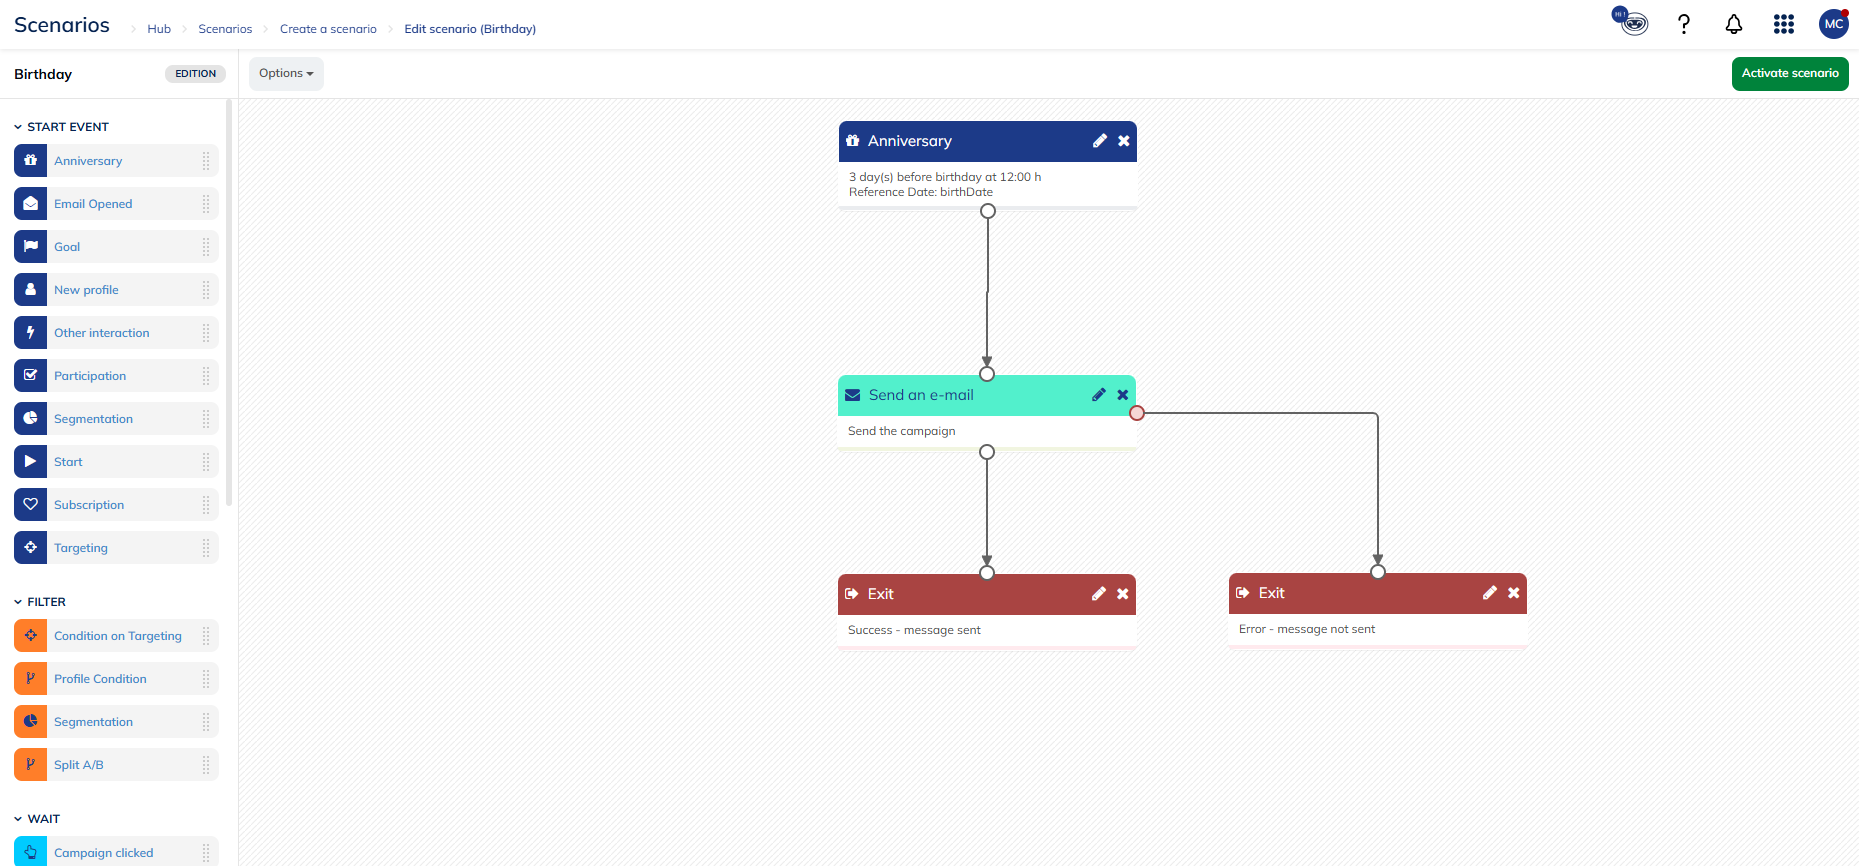Collapse the START EVENT section

(18, 127)
